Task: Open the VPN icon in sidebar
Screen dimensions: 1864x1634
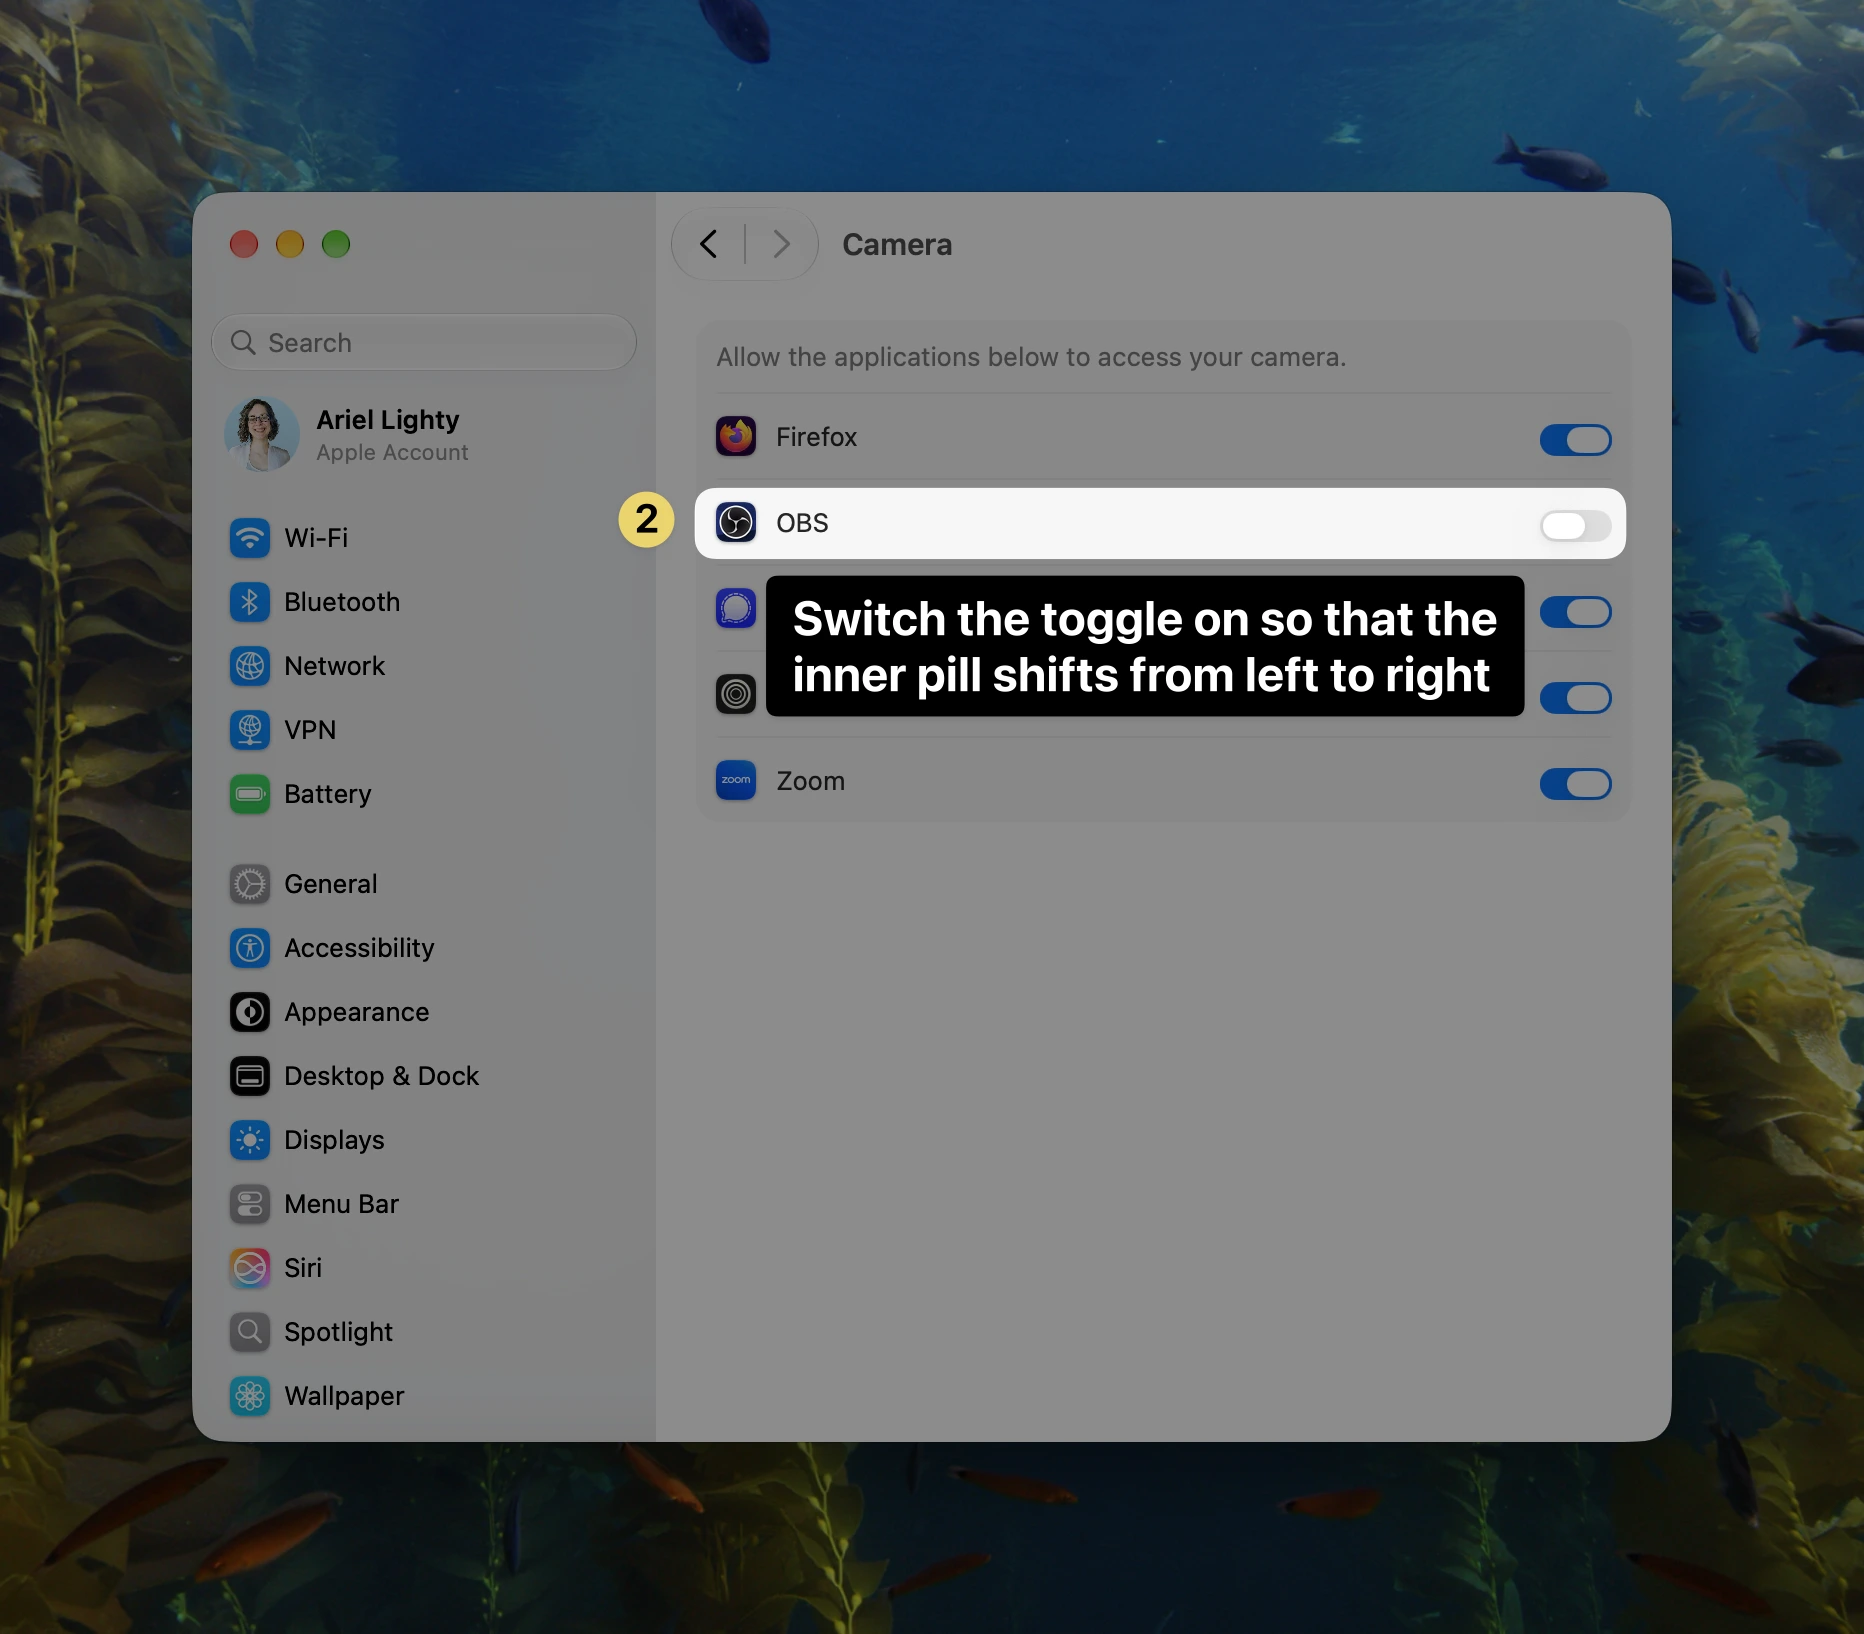Action: coord(250,730)
